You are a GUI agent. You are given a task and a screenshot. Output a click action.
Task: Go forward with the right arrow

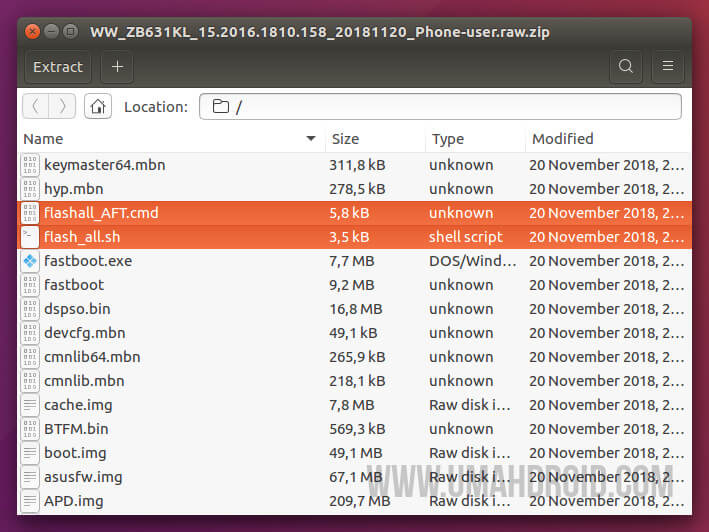point(62,107)
